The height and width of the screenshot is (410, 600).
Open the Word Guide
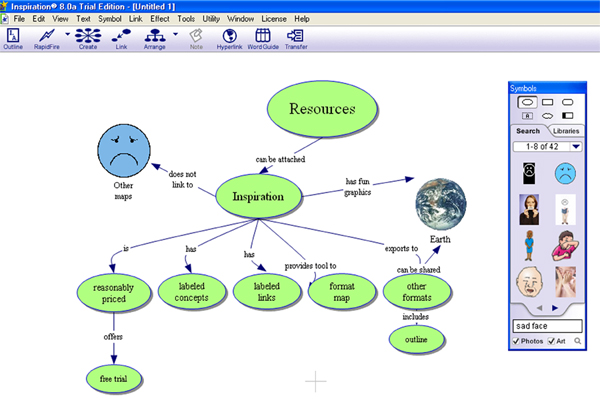(x=263, y=38)
